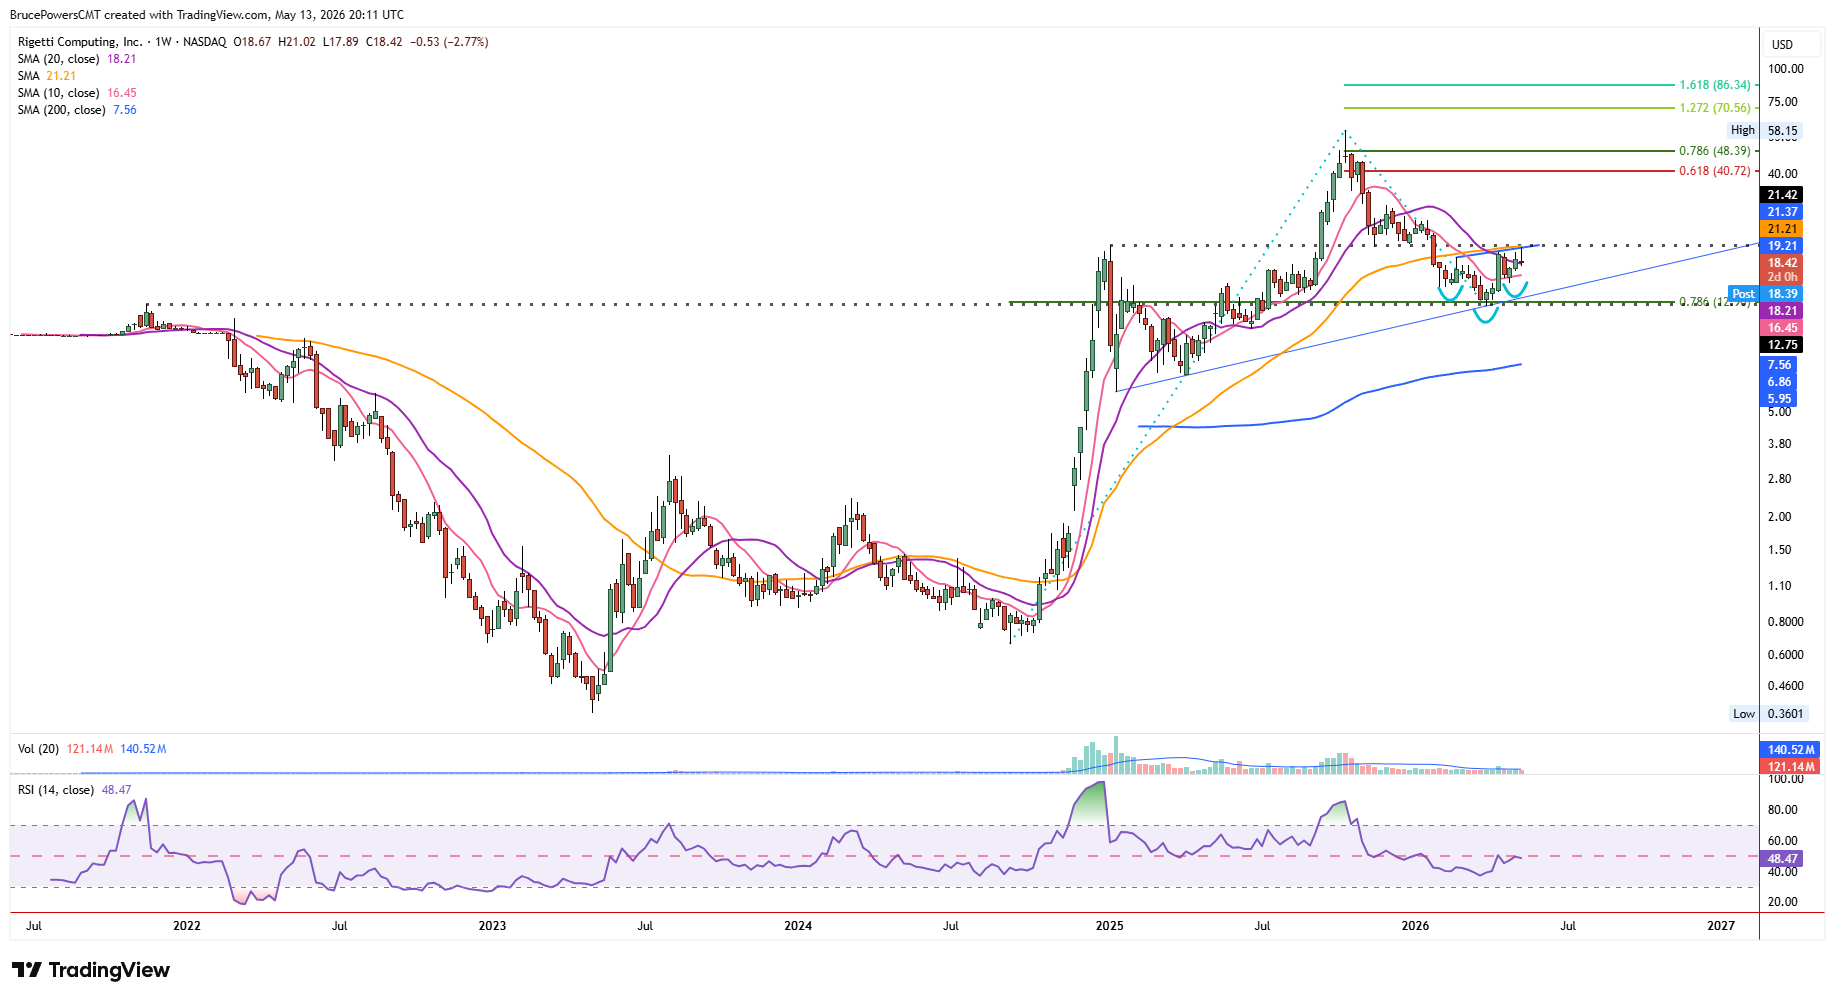Click the 0.6000 price axis label
This screenshot has height=1000, width=1835.
point(1786,655)
